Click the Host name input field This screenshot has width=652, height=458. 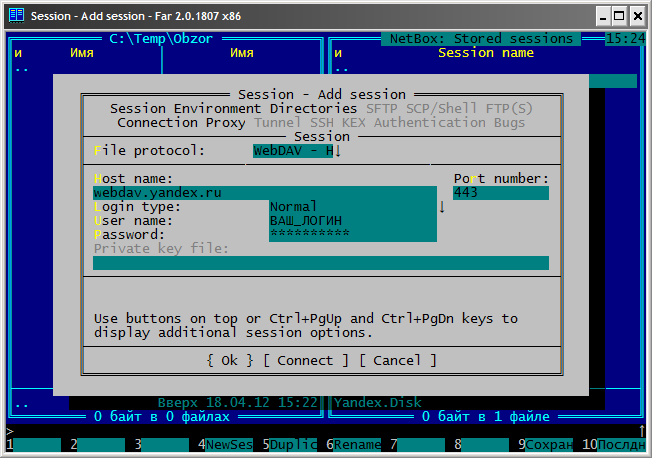264,193
